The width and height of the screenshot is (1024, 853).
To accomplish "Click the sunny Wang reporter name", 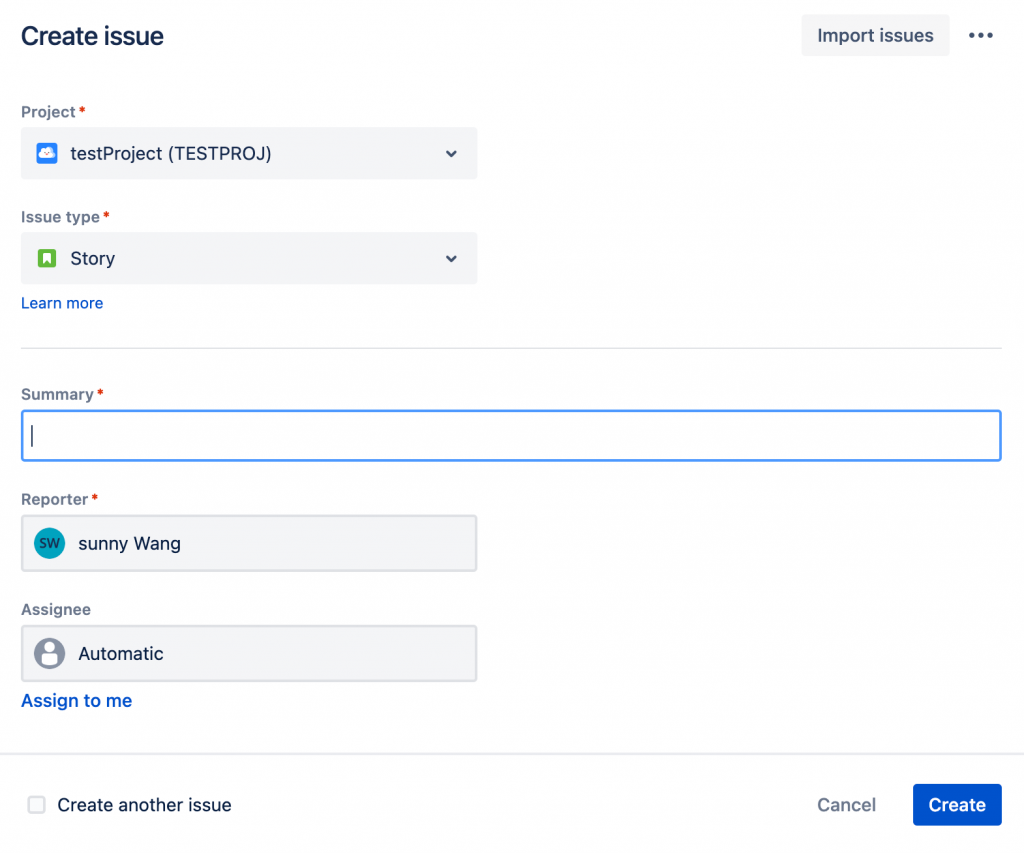I will coord(129,544).
